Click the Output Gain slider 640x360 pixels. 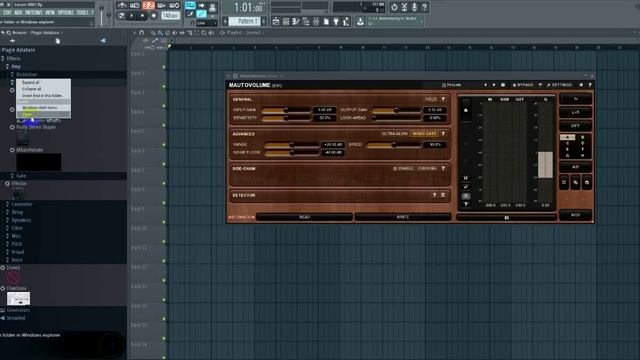click(396, 110)
